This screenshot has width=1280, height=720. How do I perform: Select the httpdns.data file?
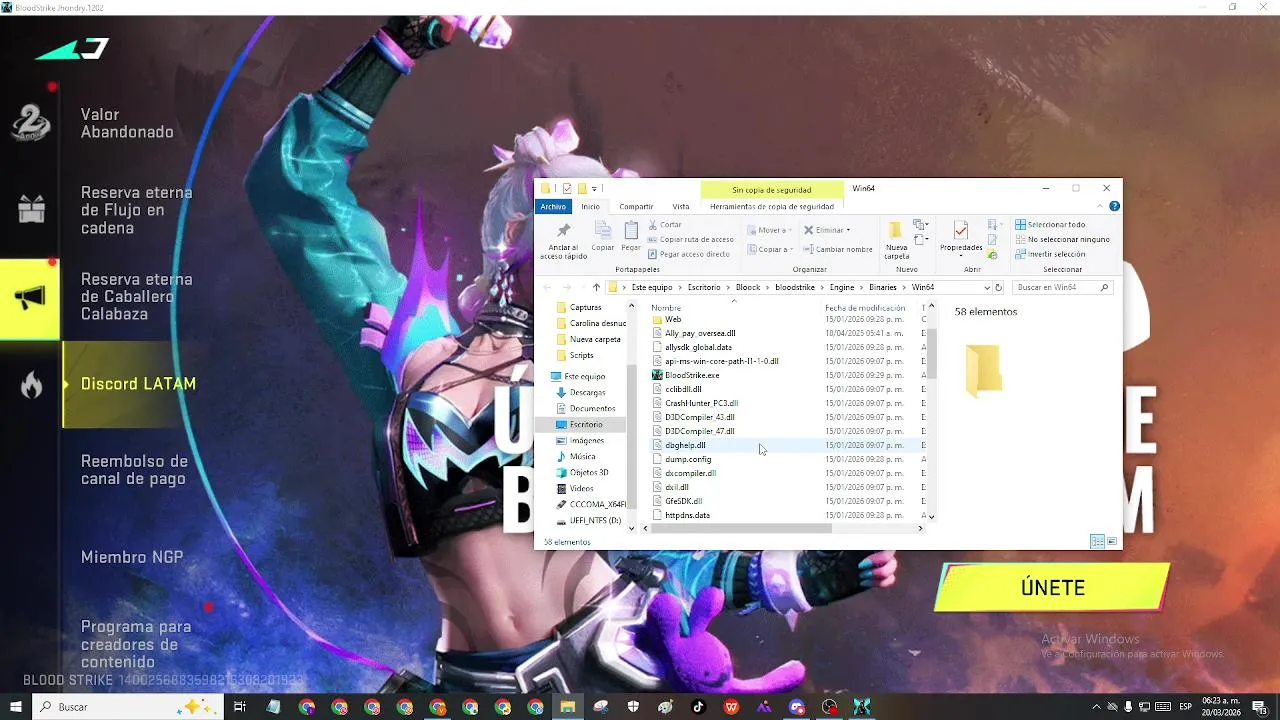[687, 515]
